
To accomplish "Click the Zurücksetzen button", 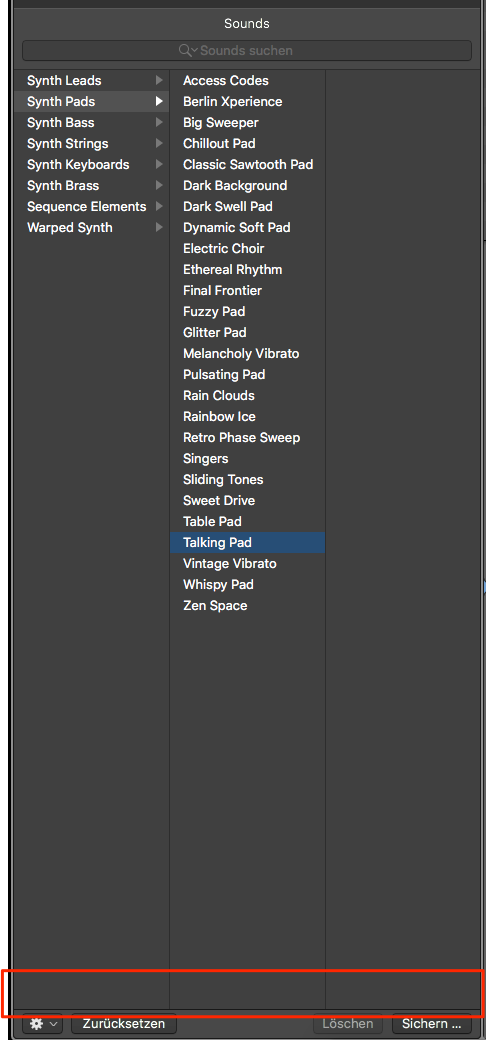I will (123, 1023).
